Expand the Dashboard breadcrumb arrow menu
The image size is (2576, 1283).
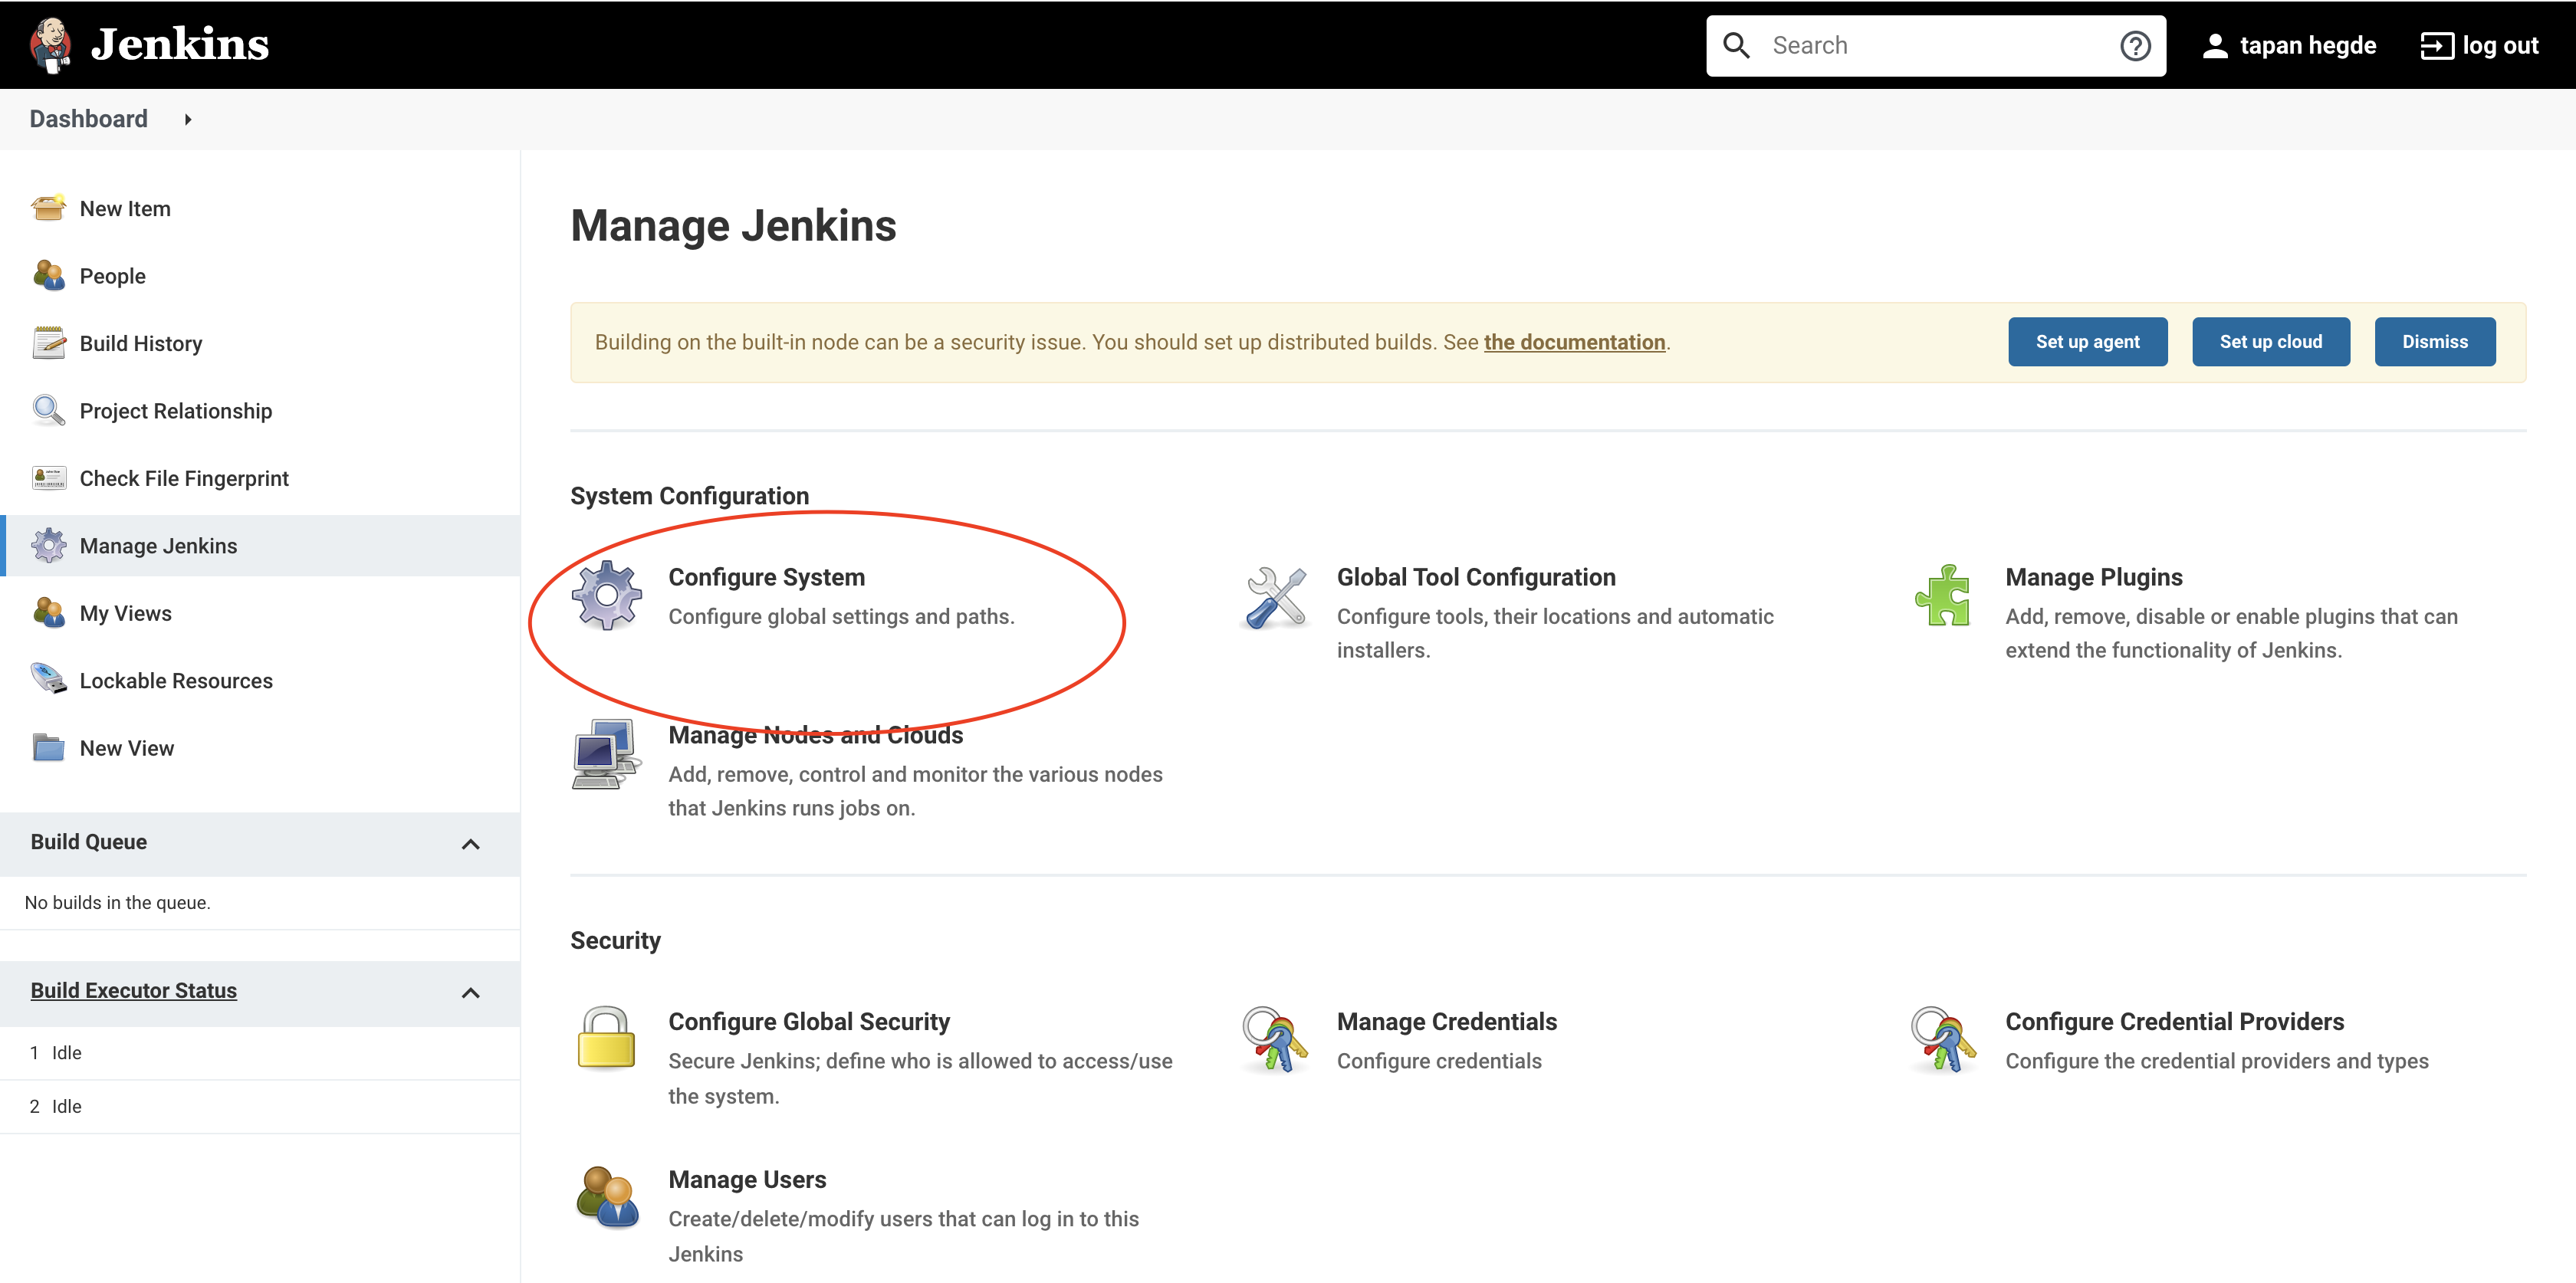point(187,120)
